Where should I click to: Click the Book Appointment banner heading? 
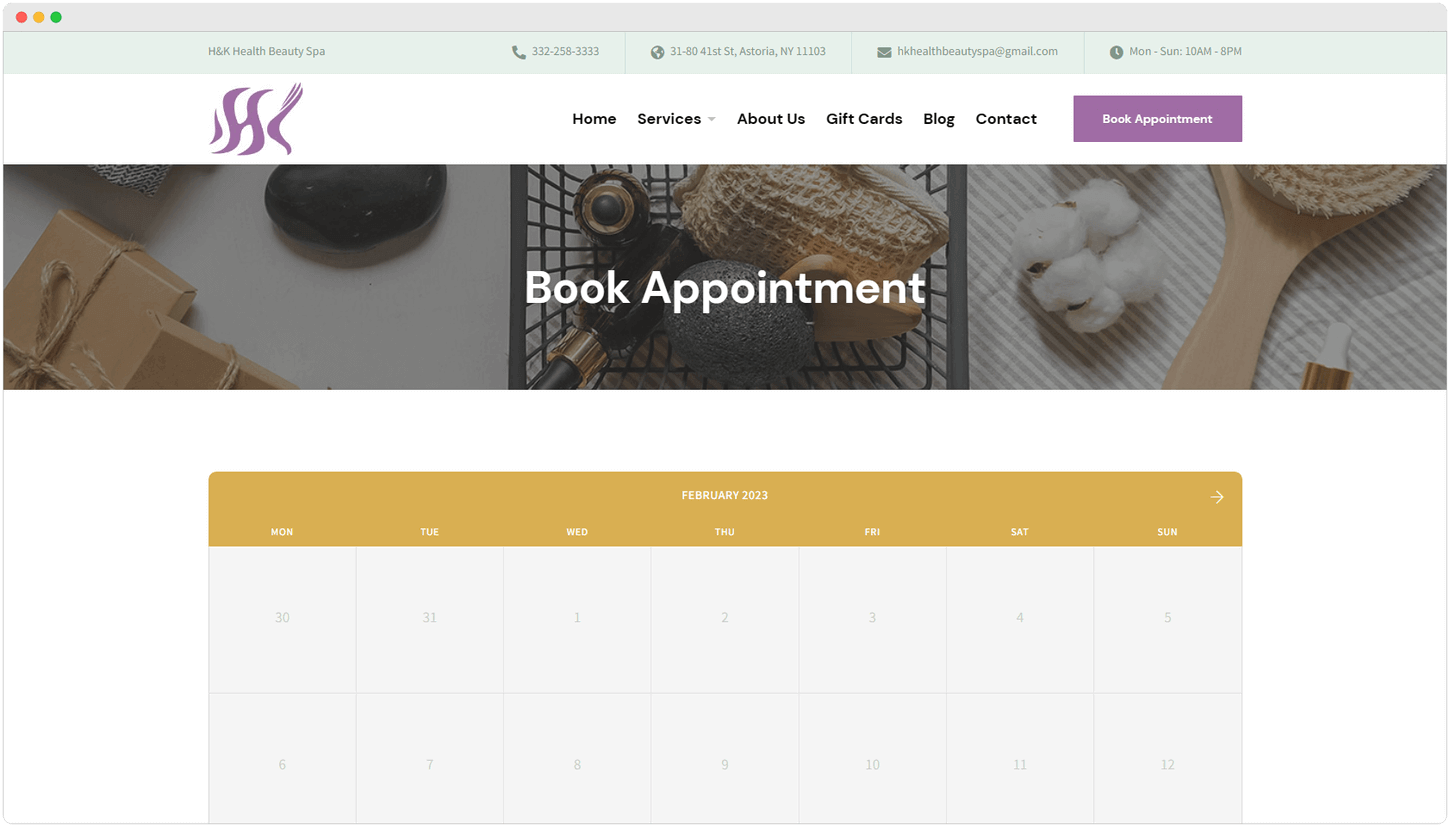tap(725, 289)
